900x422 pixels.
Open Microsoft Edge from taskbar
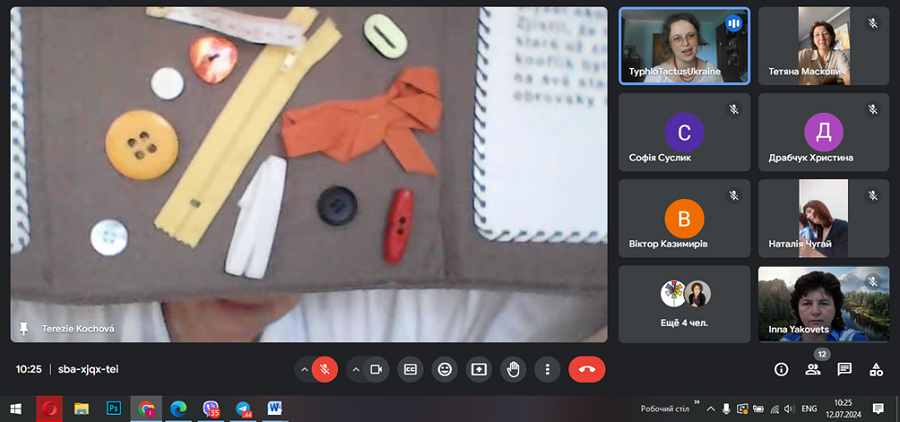tap(179, 409)
